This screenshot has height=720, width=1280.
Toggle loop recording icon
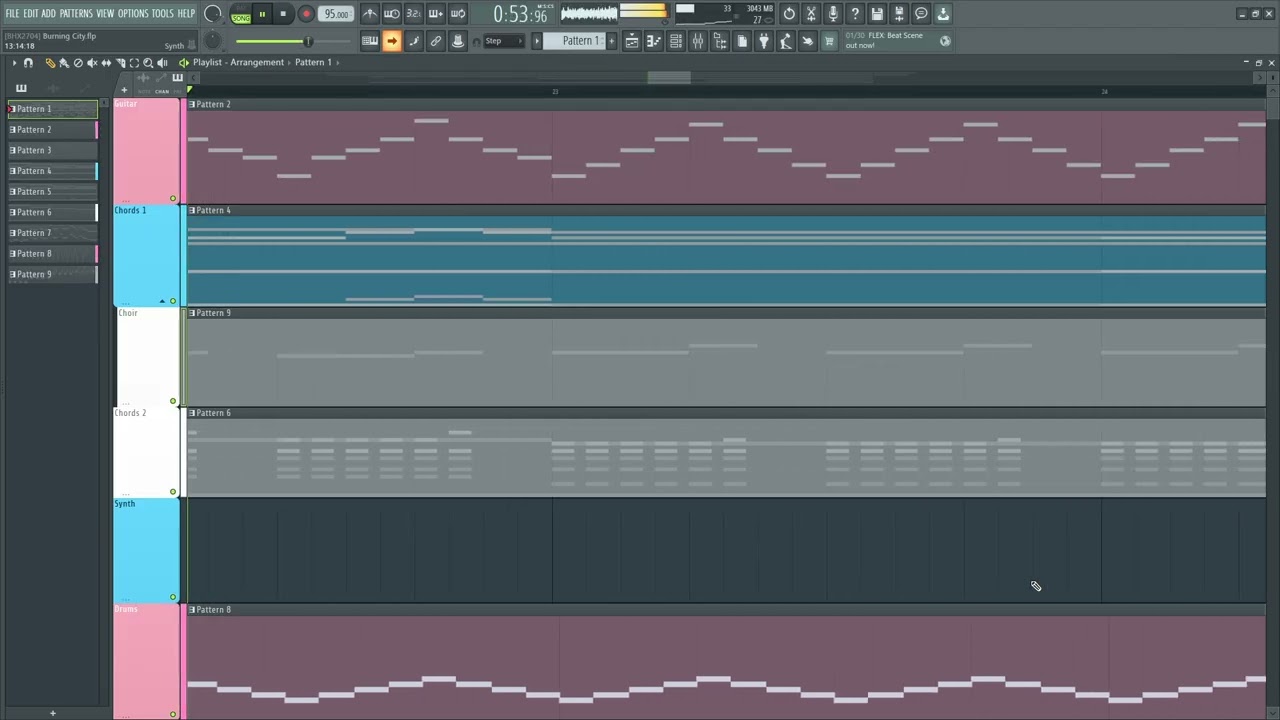[x=458, y=14]
